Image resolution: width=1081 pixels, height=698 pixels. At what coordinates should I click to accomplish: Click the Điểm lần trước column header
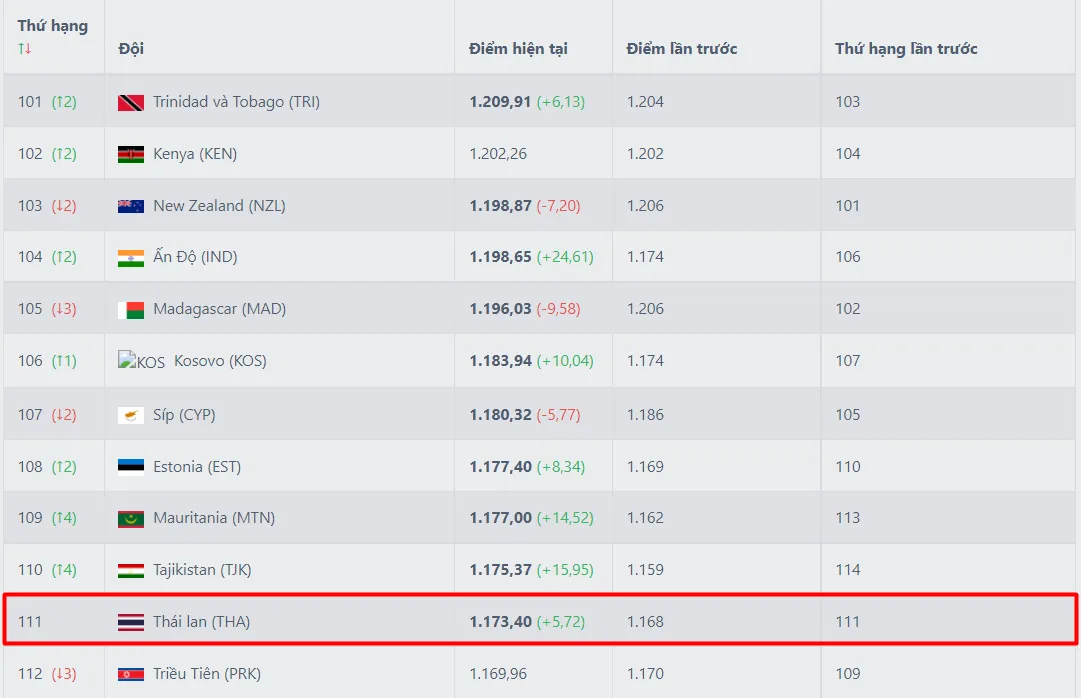tap(682, 49)
